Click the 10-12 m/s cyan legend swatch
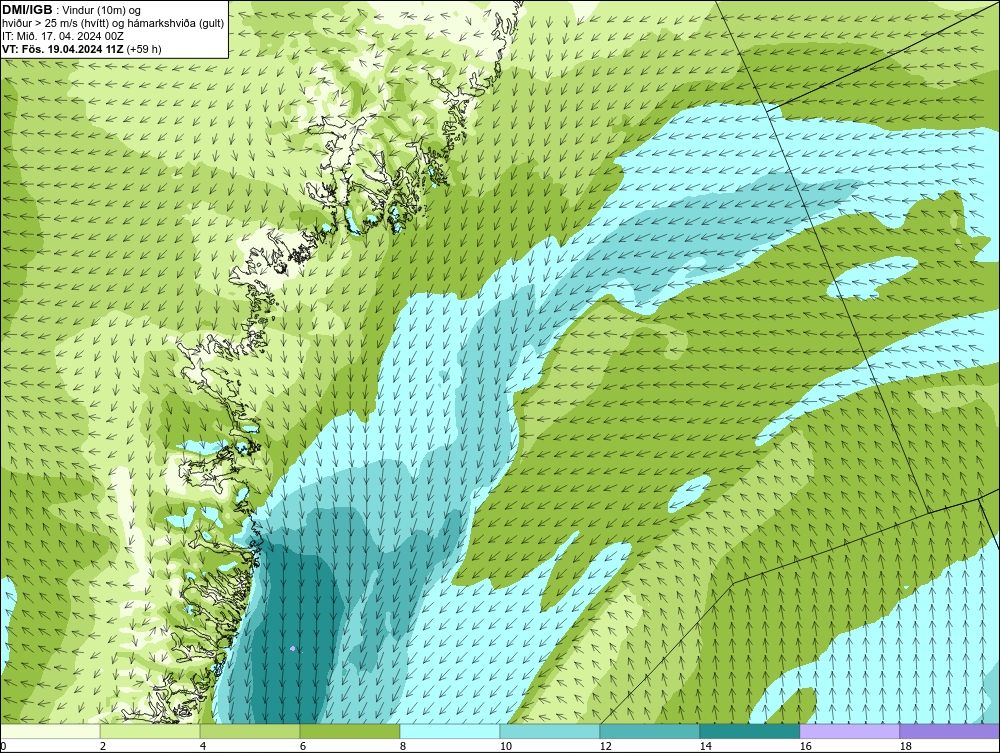This screenshot has height=753, width=1000. click(x=550, y=731)
